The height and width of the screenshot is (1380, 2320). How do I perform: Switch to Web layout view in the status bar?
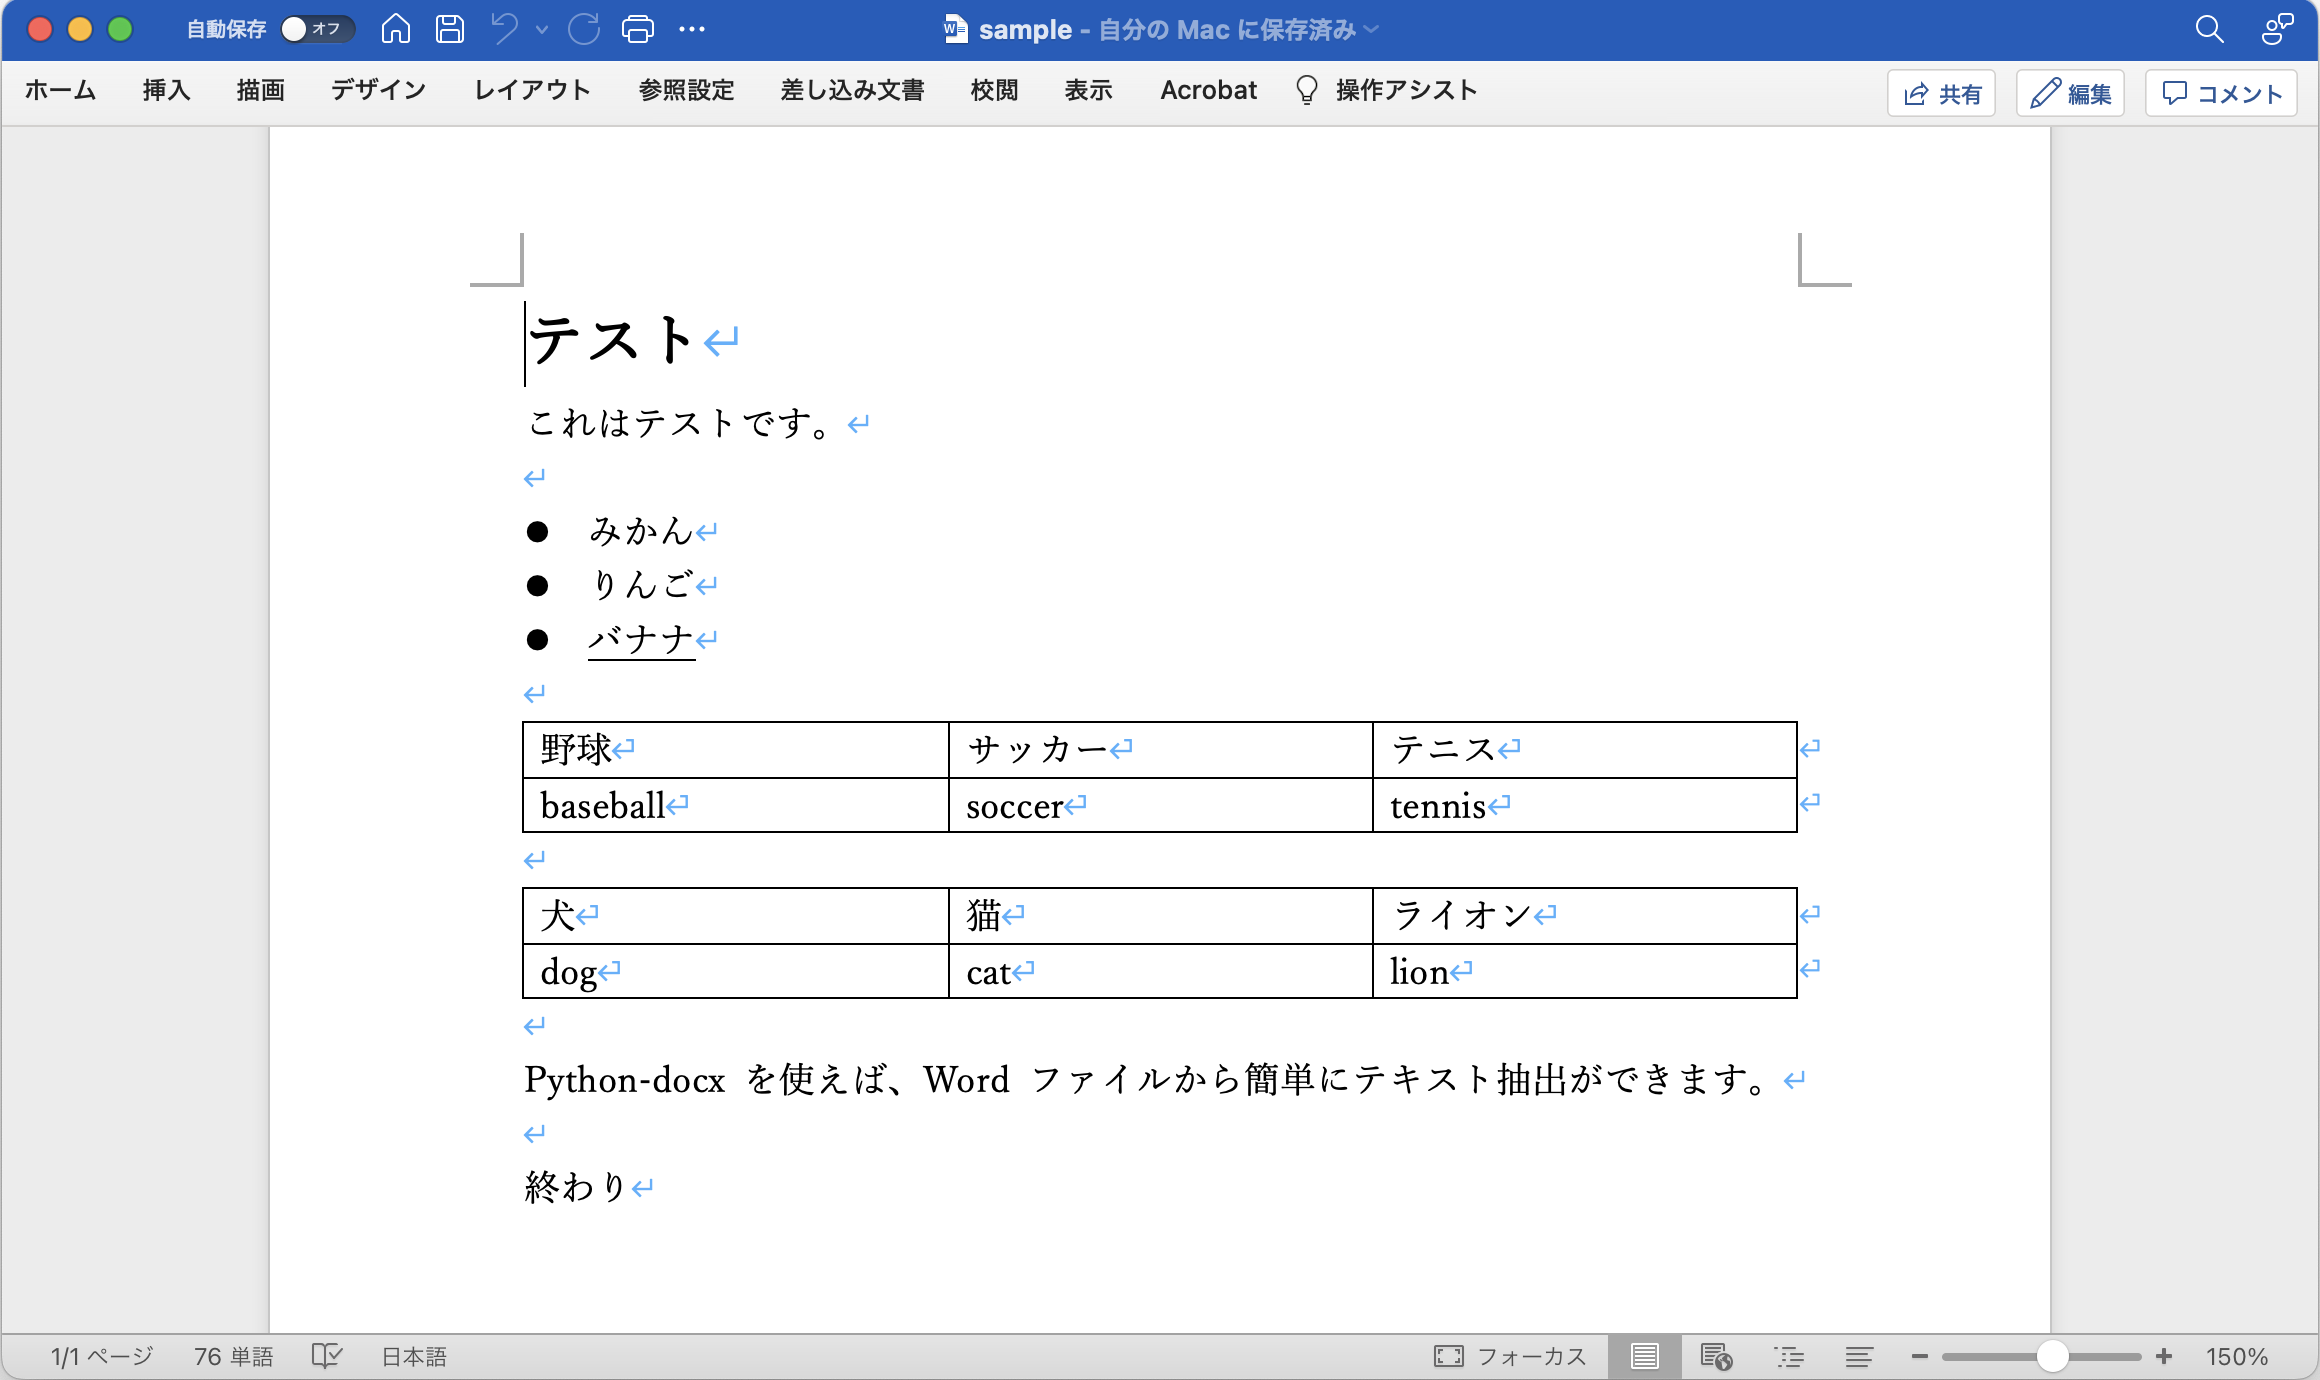click(1717, 1356)
